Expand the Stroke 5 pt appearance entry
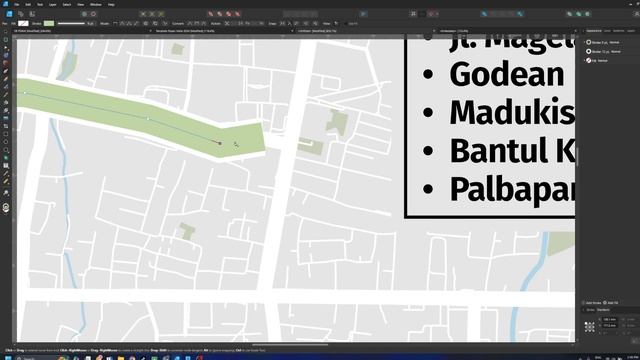 click(584, 42)
